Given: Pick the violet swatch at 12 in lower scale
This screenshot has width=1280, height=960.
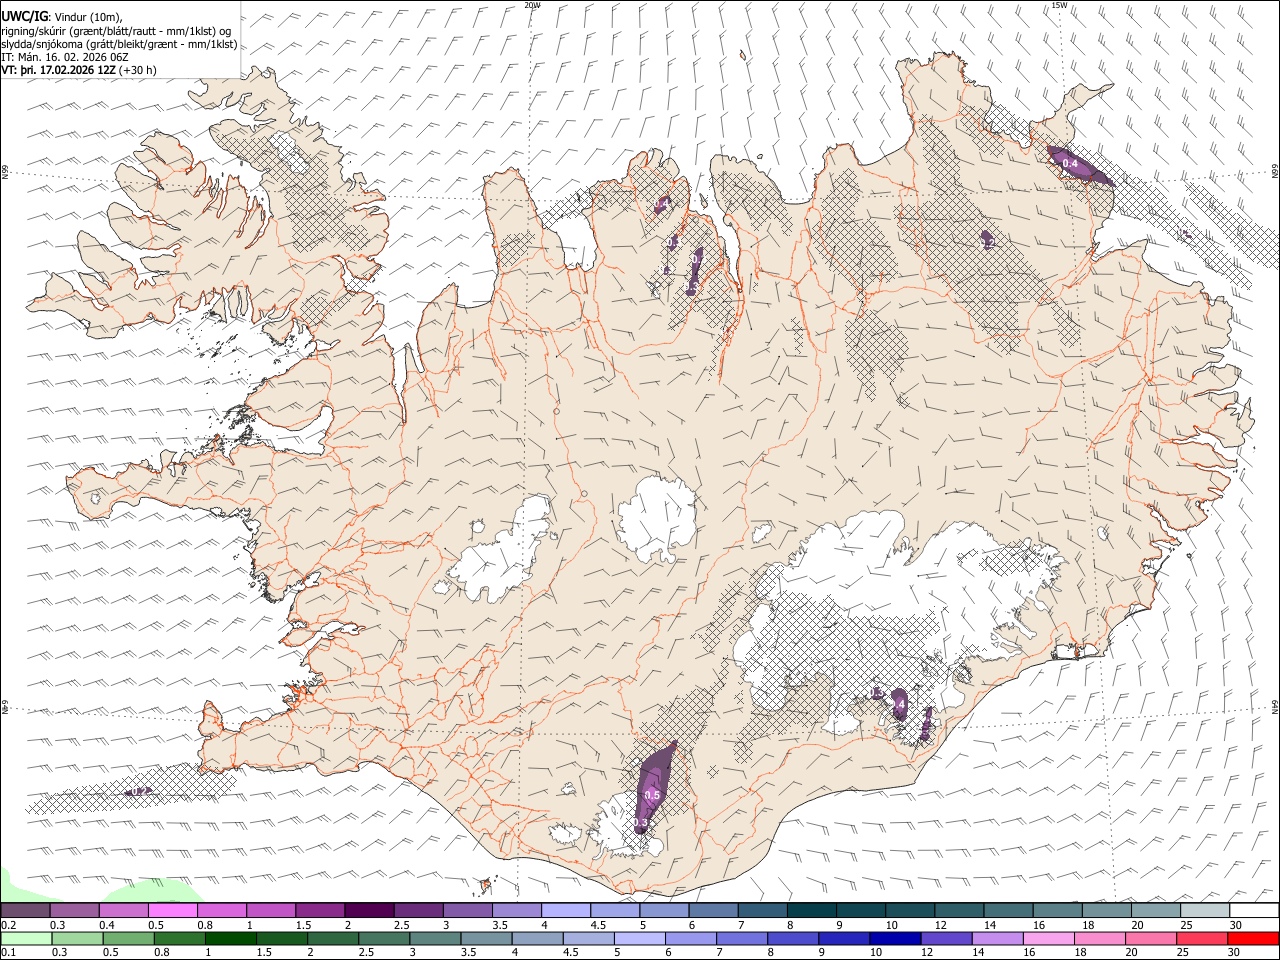Looking at the screenshot, I should (x=946, y=939).
